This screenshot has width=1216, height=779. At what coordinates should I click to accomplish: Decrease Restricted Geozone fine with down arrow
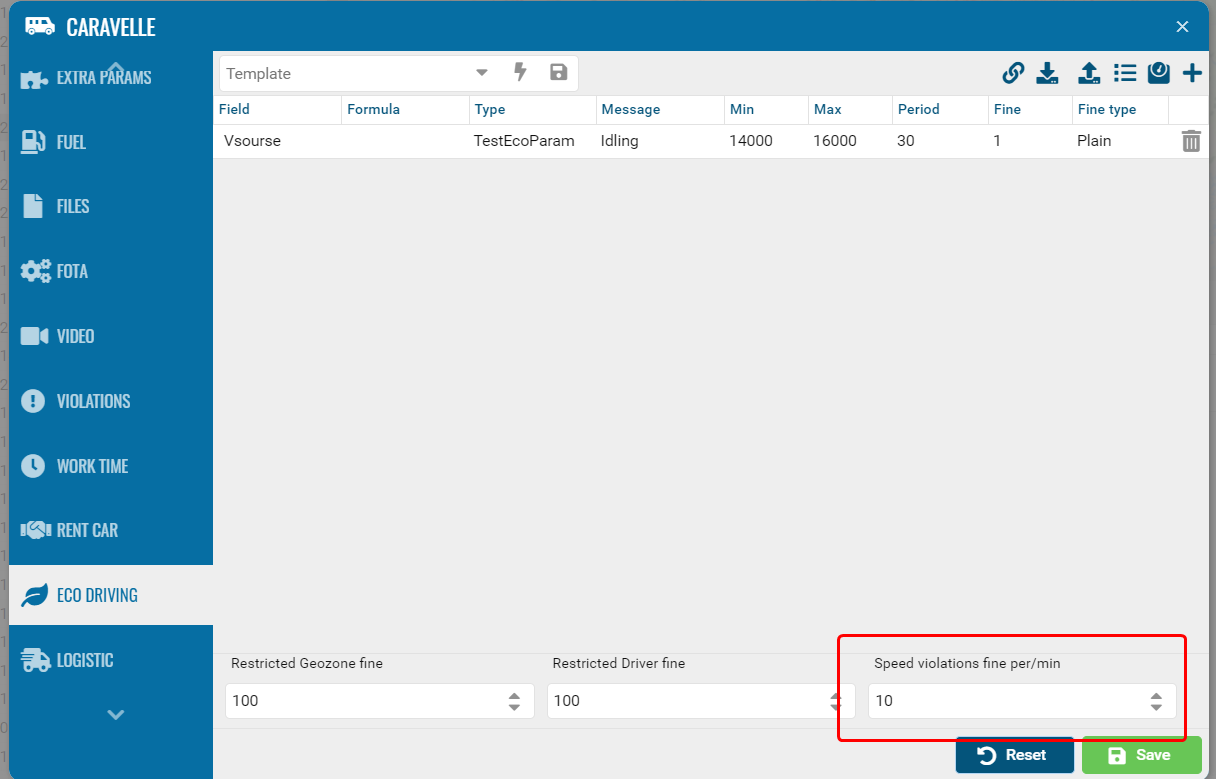point(514,707)
